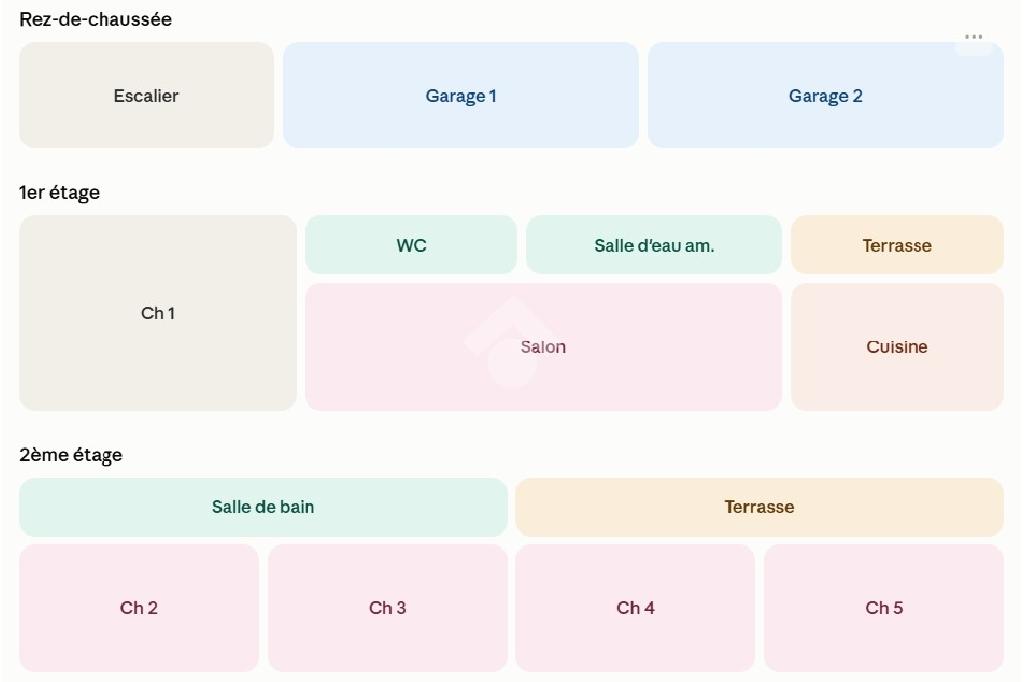Open the Salon room tile

[x=543, y=347]
